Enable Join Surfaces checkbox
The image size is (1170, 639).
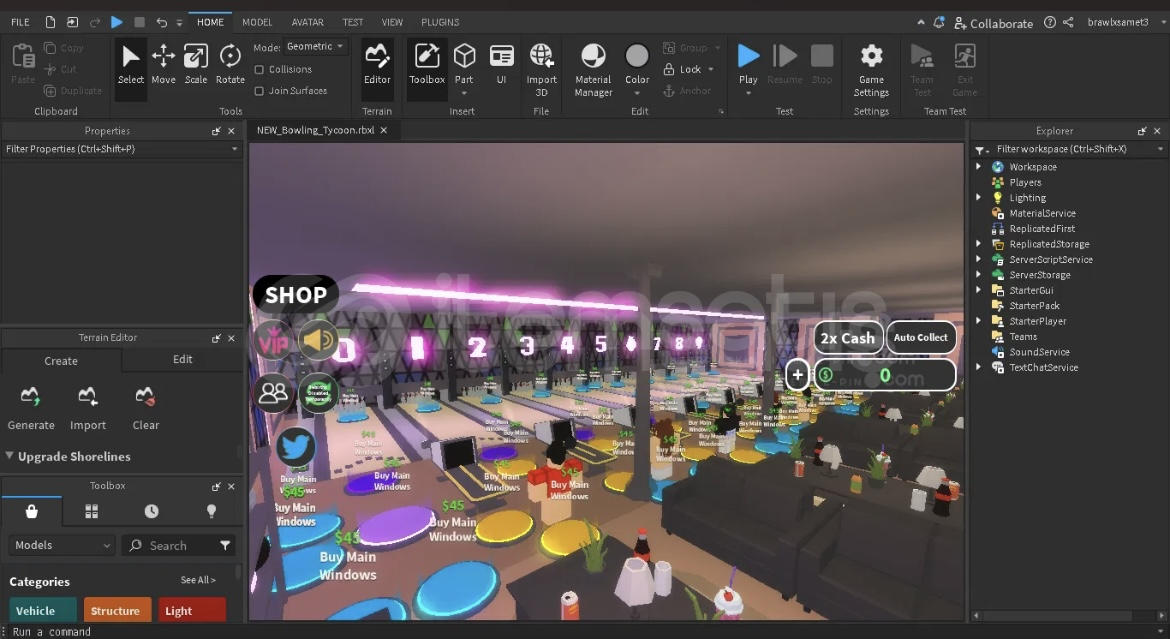point(259,91)
